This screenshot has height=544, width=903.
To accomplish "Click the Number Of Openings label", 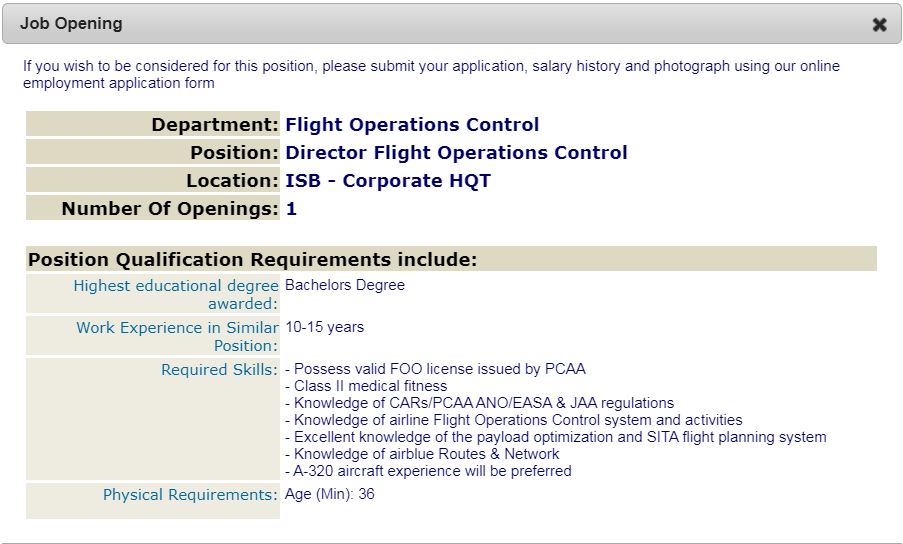I will click(x=170, y=209).
